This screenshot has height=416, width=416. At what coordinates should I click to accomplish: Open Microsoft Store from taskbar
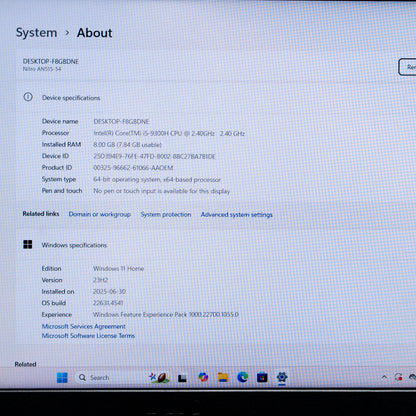(x=262, y=377)
